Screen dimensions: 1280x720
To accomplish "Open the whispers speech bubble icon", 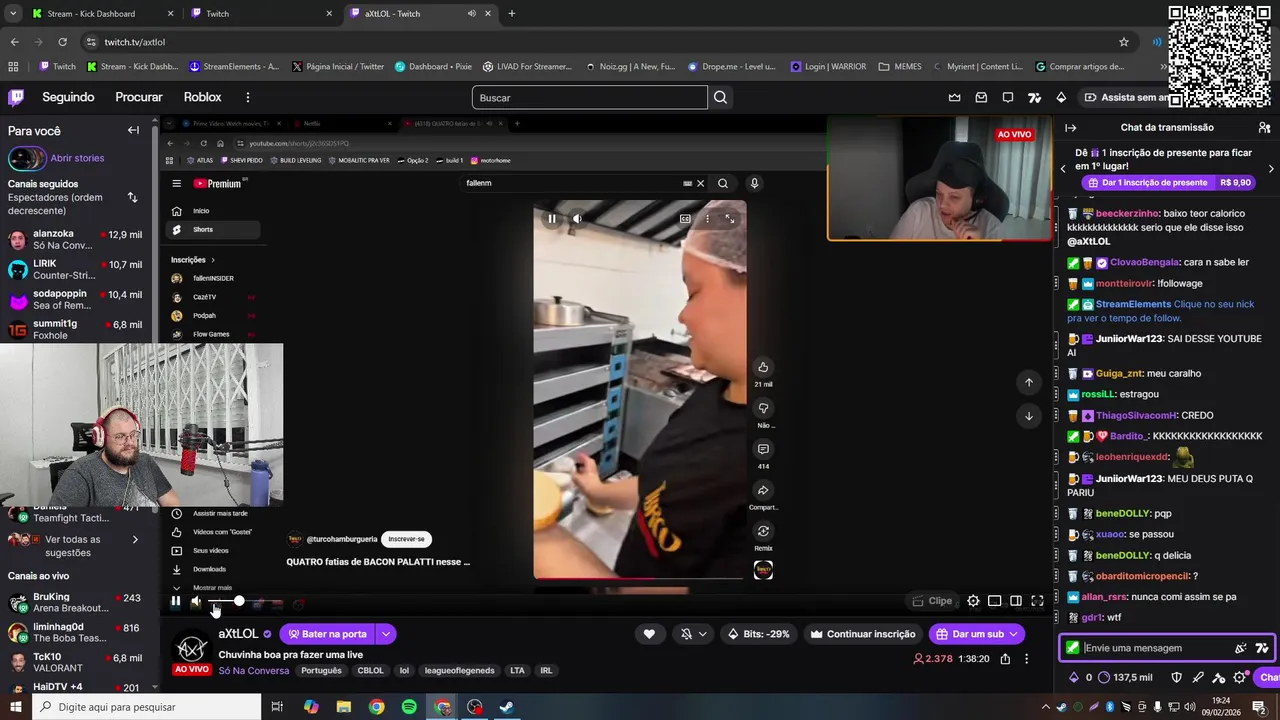I will (1008, 97).
